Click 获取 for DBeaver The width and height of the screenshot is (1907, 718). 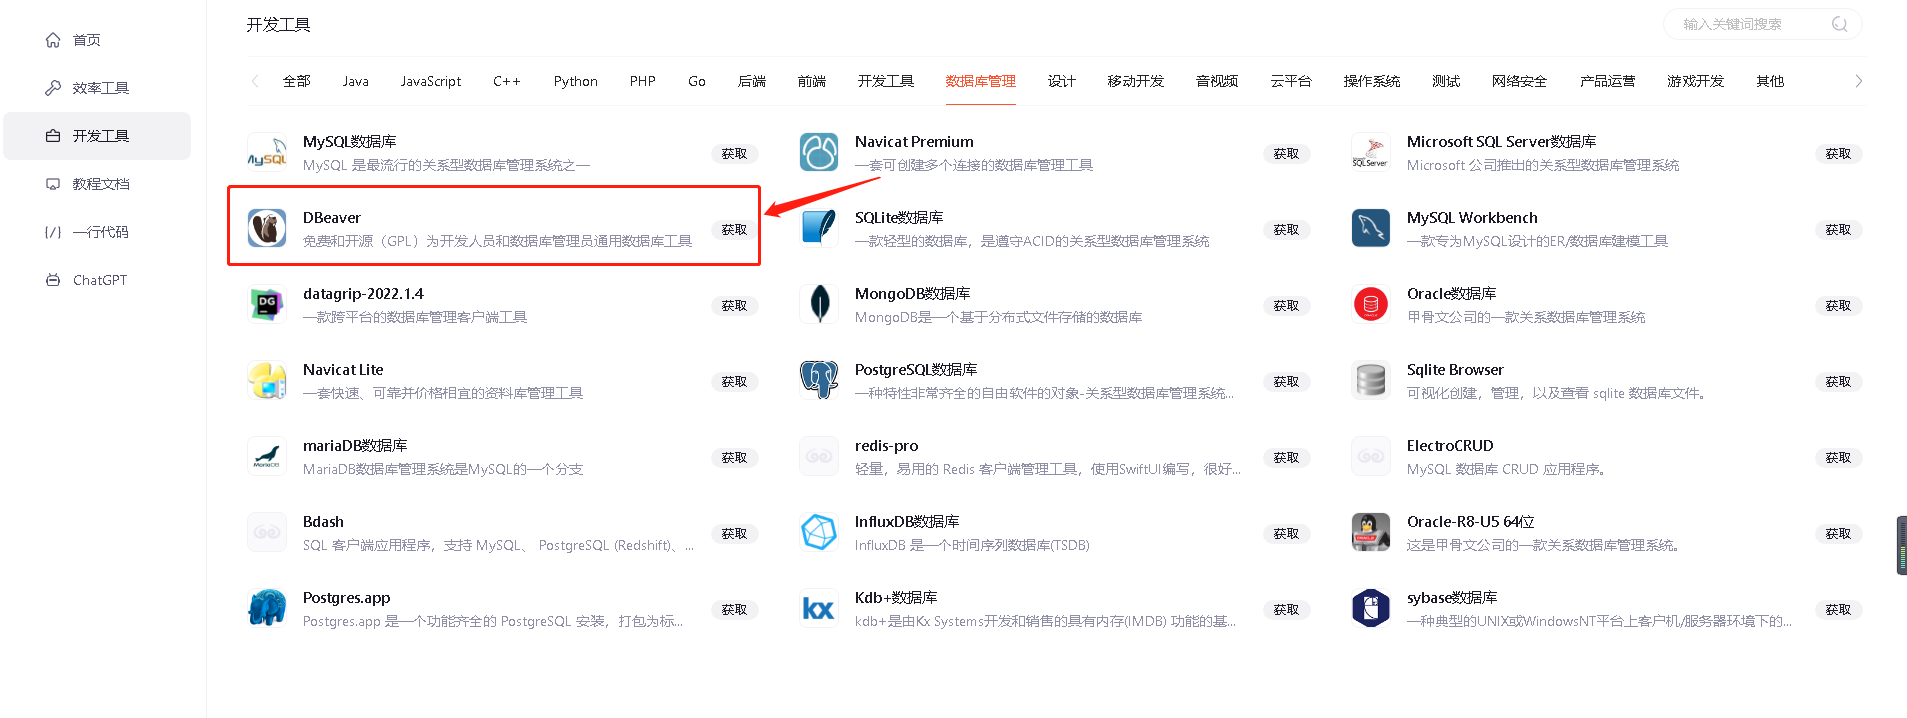pyautogui.click(x=735, y=230)
